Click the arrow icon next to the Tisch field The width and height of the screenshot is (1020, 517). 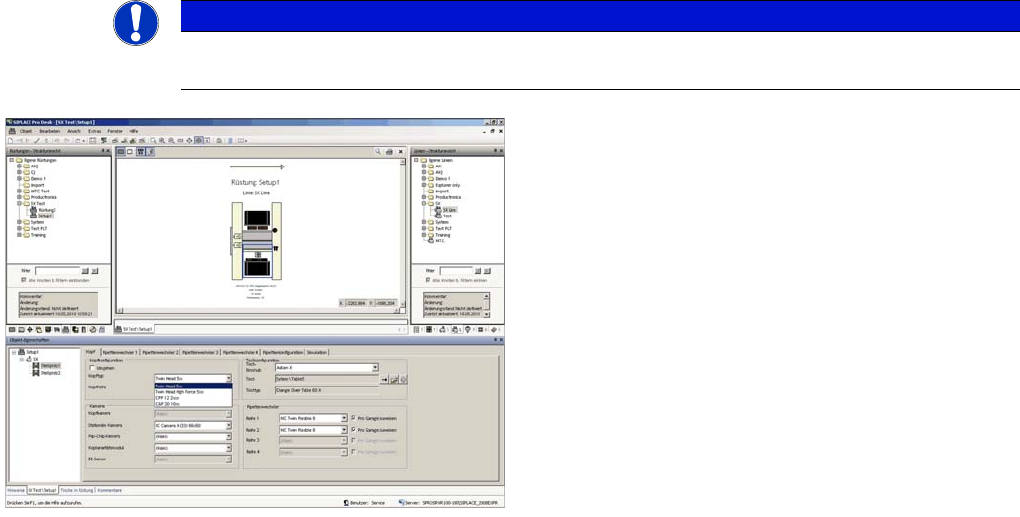pyautogui.click(x=383, y=380)
